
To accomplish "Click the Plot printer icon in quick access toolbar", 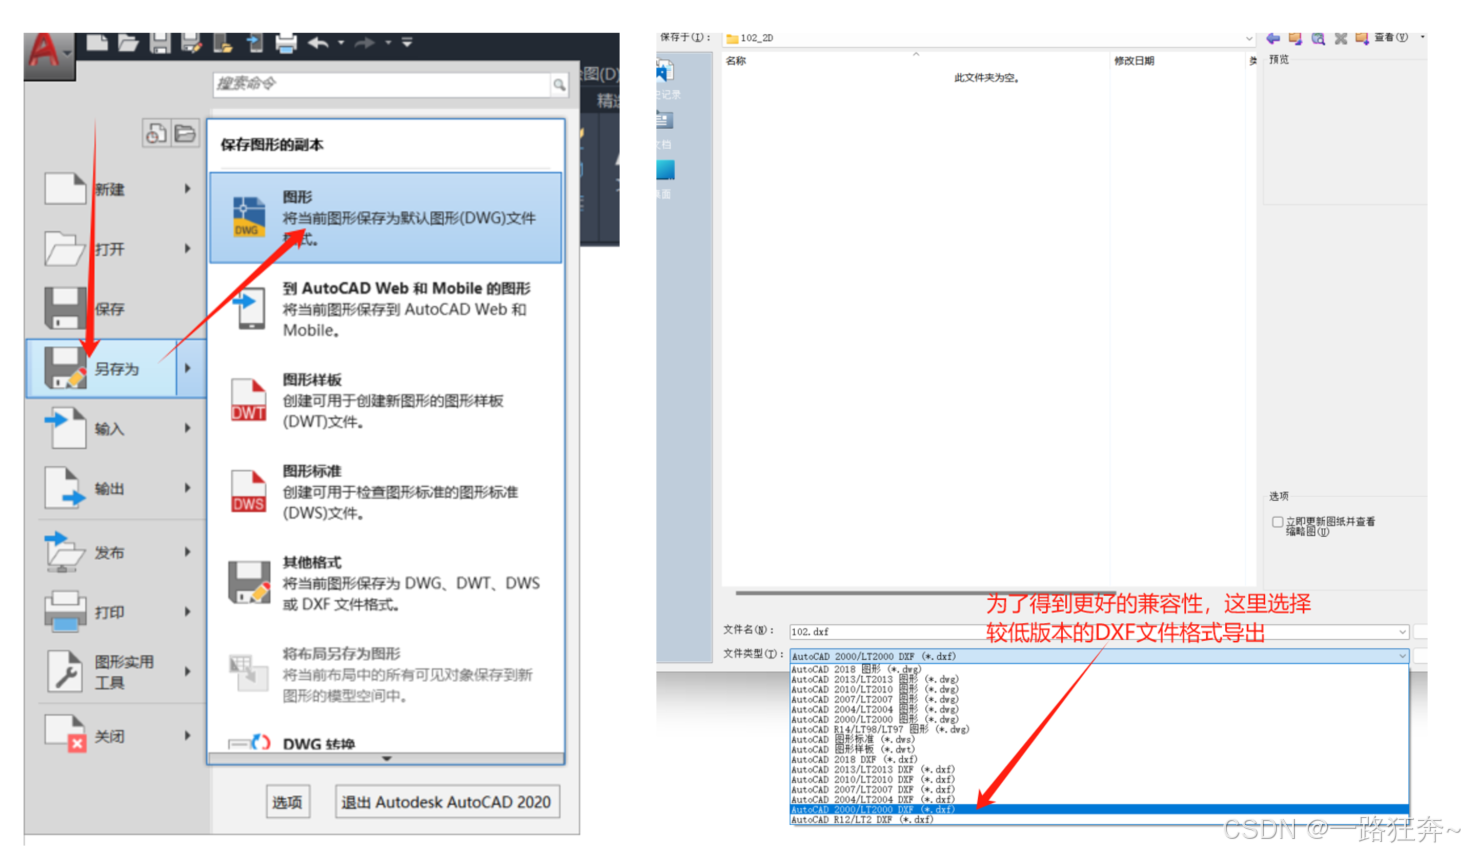I will 286,42.
